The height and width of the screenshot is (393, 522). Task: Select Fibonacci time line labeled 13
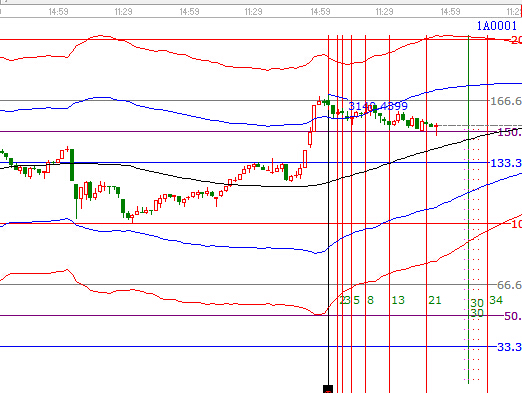pos(389,213)
